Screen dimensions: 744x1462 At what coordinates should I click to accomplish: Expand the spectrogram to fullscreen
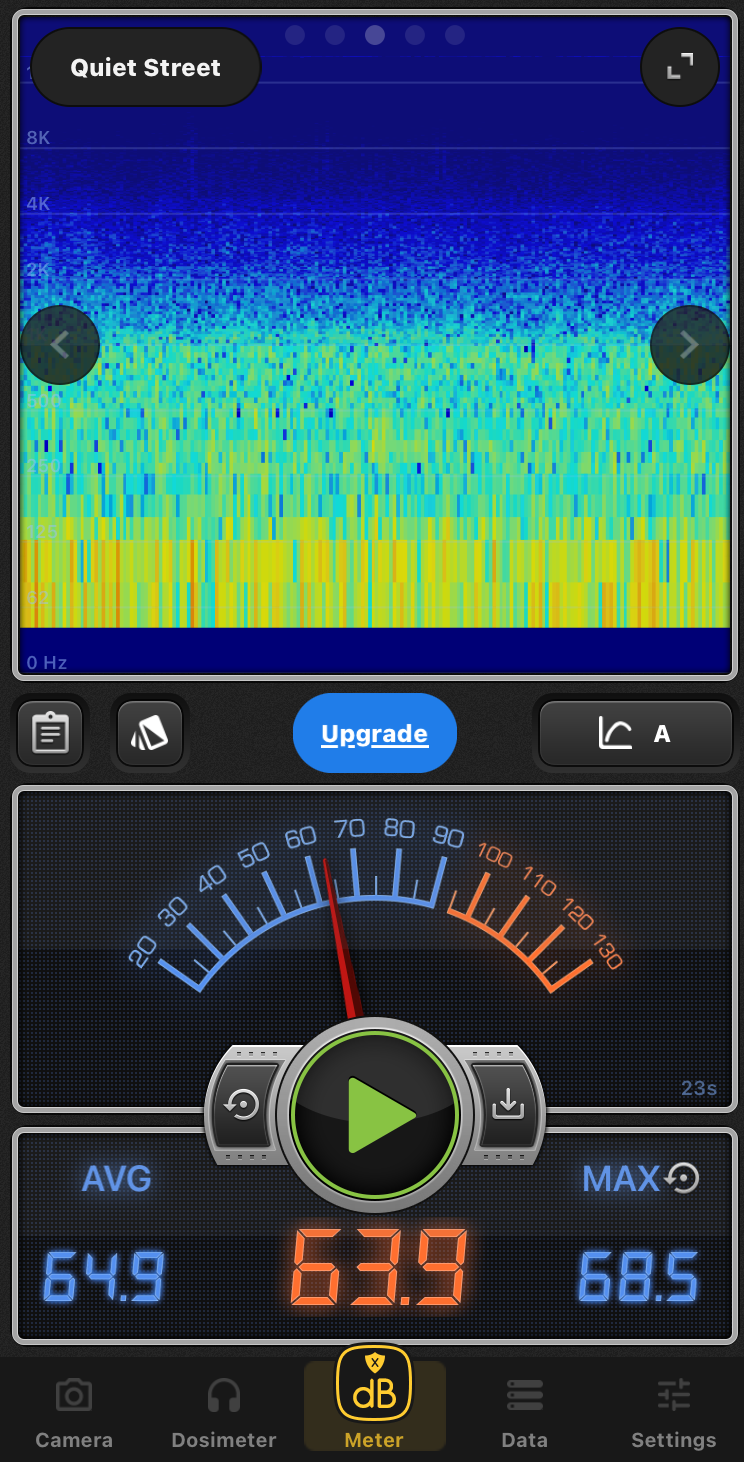coord(680,67)
